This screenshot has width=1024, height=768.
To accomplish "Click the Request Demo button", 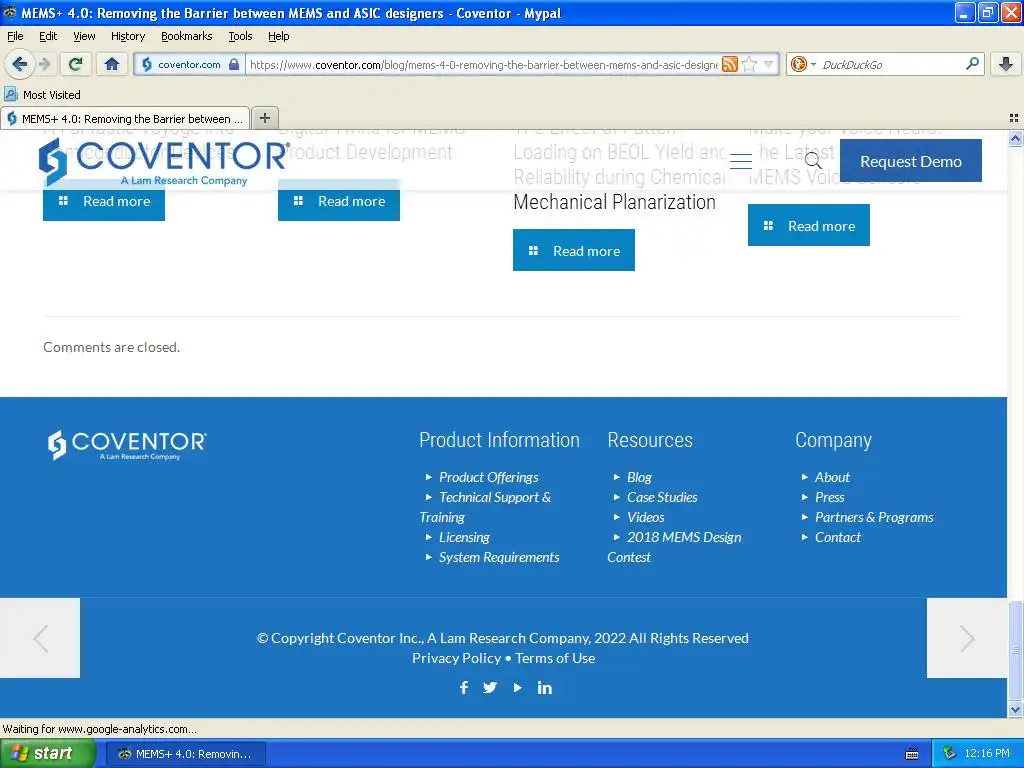I will (x=910, y=161).
